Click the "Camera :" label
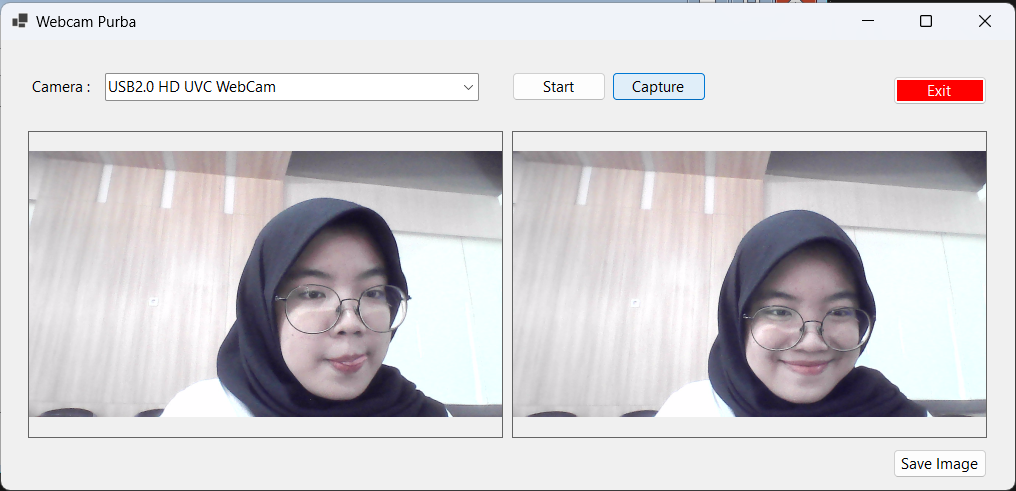 click(x=61, y=87)
